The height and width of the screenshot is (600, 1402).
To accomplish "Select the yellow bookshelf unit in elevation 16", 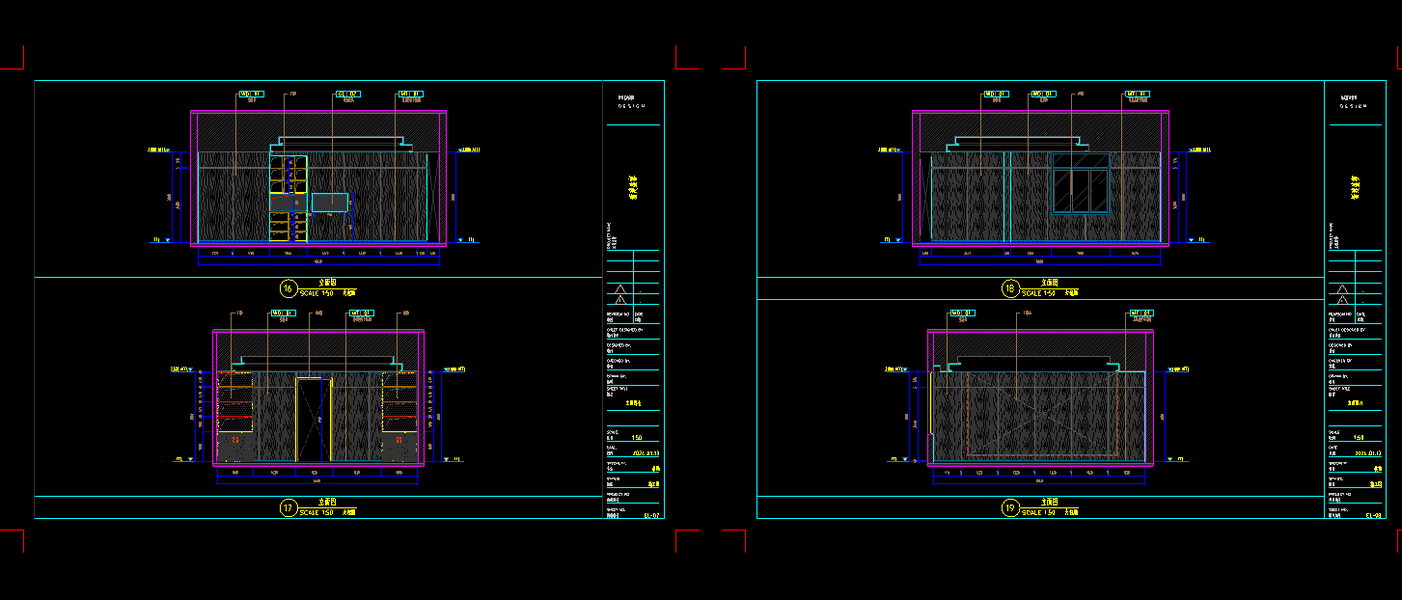I will [x=288, y=198].
